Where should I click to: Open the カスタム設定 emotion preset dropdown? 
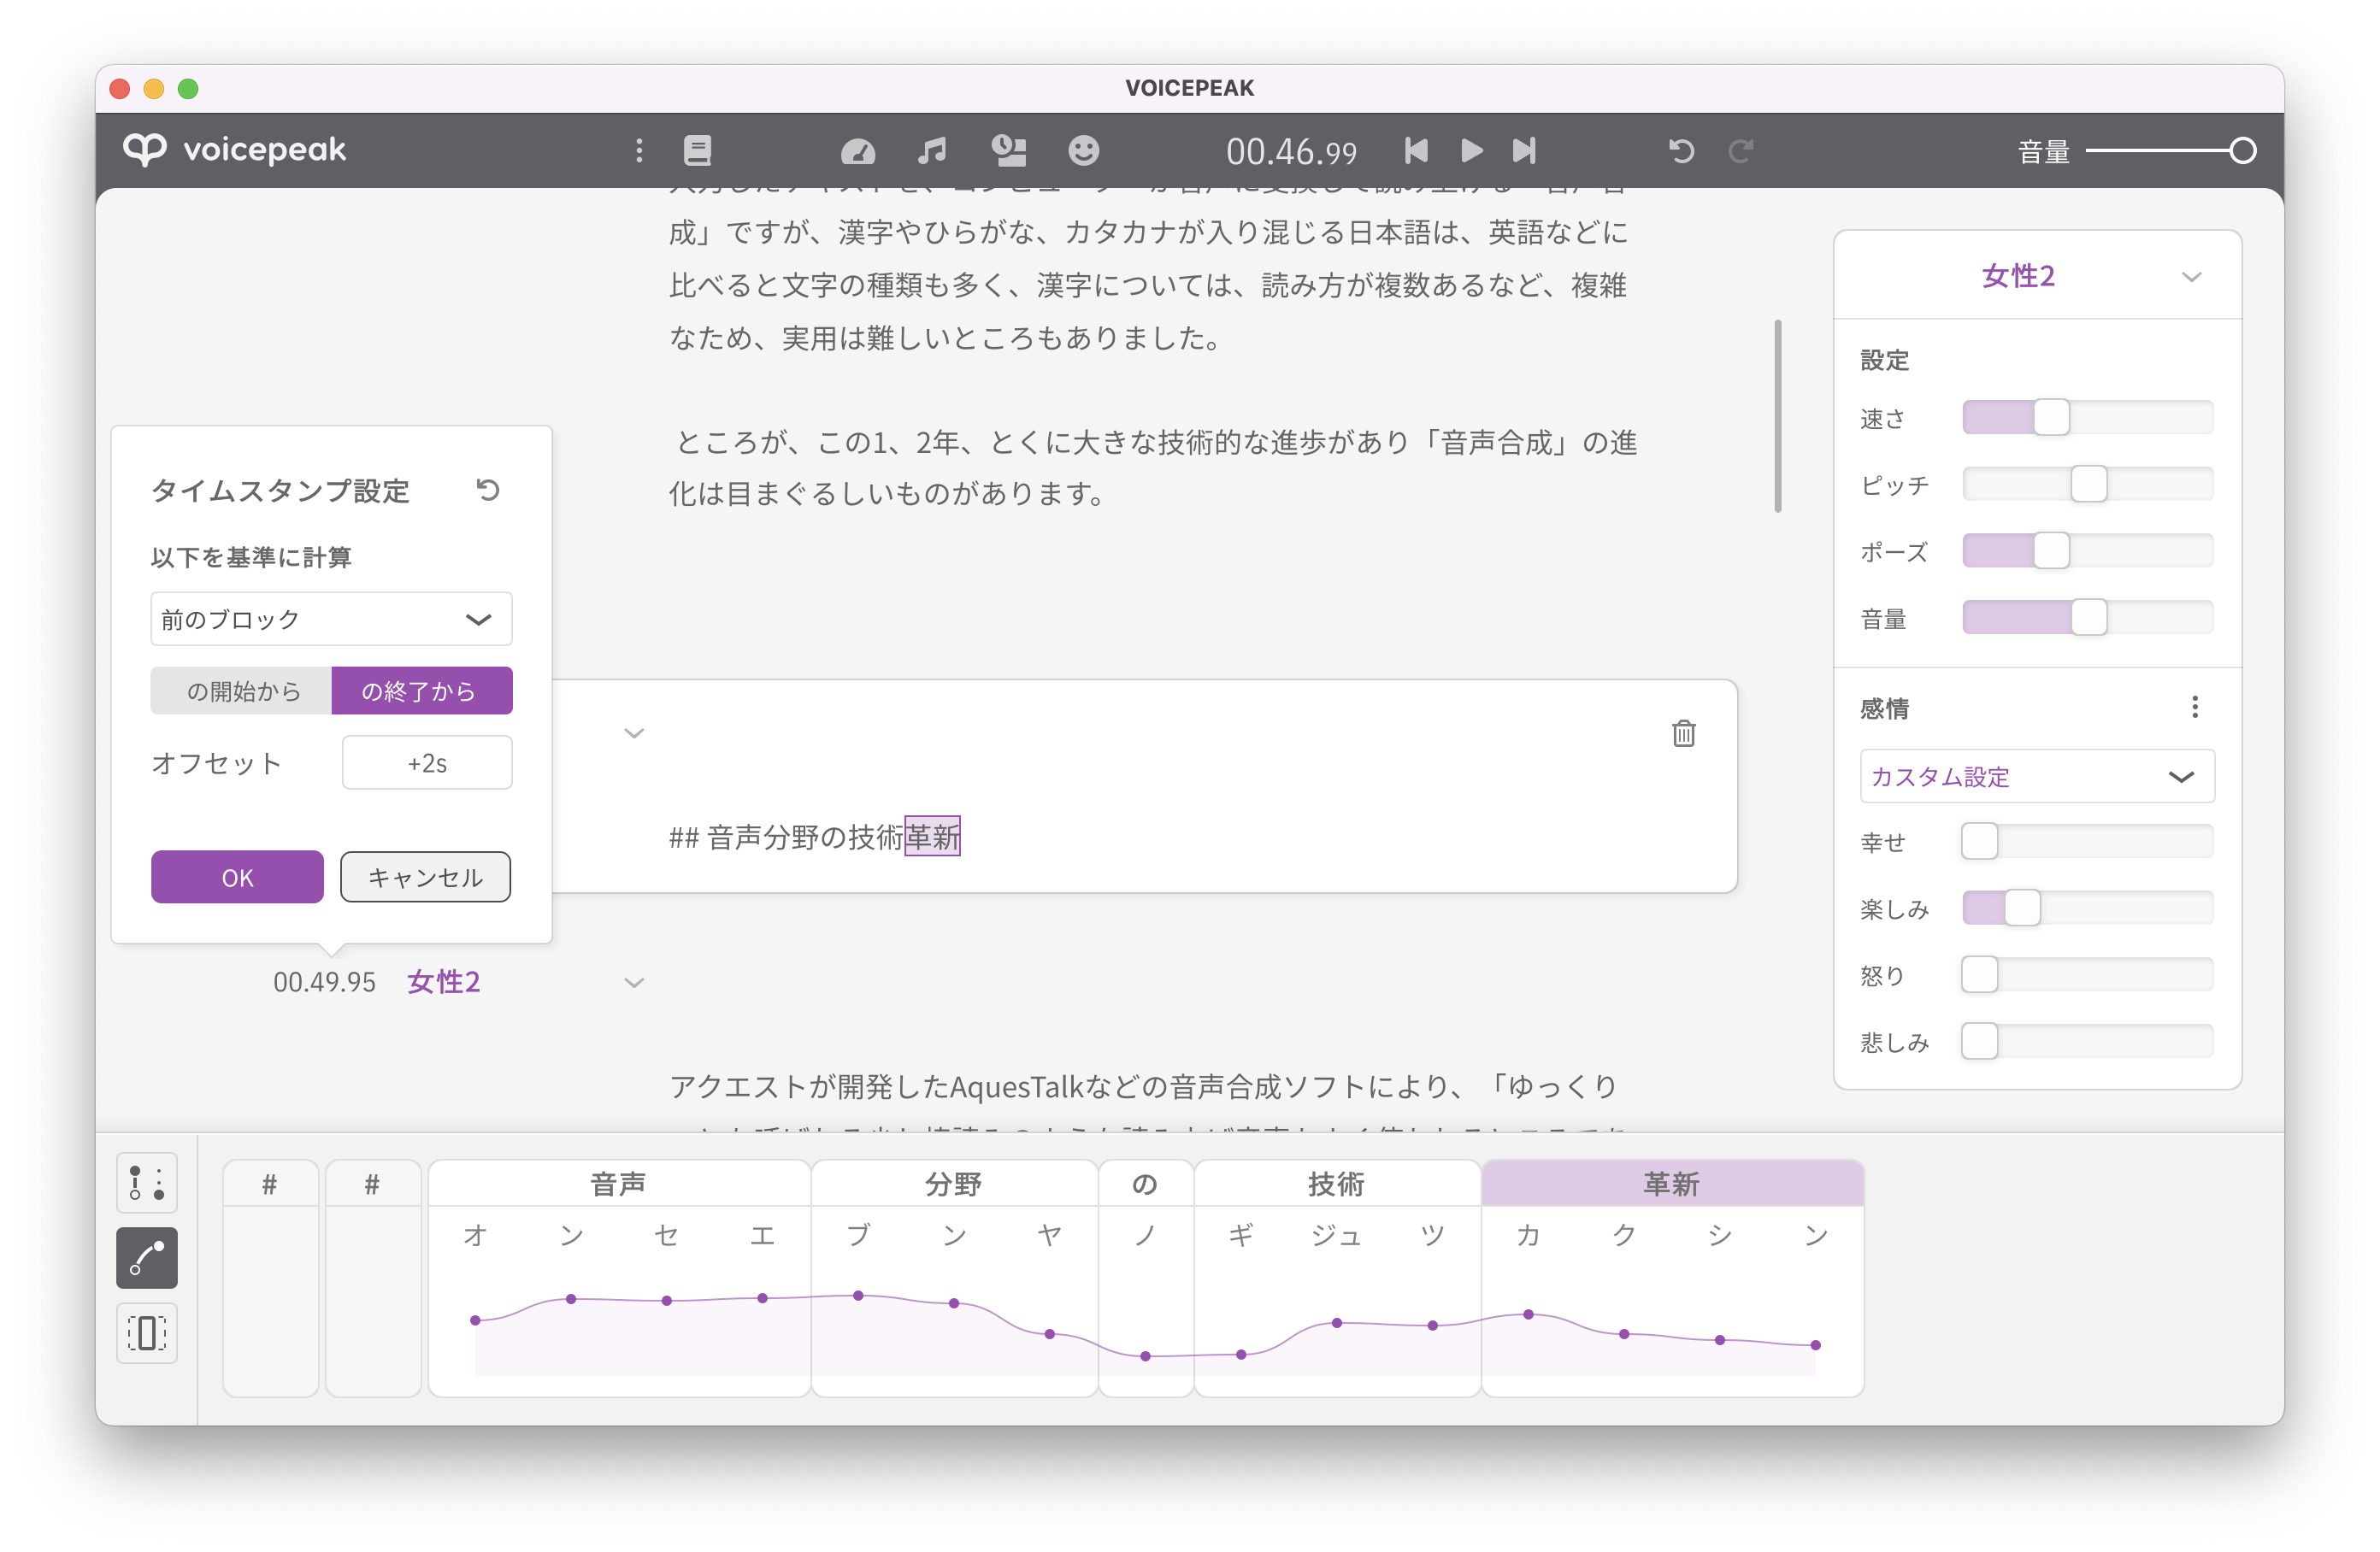click(2036, 776)
